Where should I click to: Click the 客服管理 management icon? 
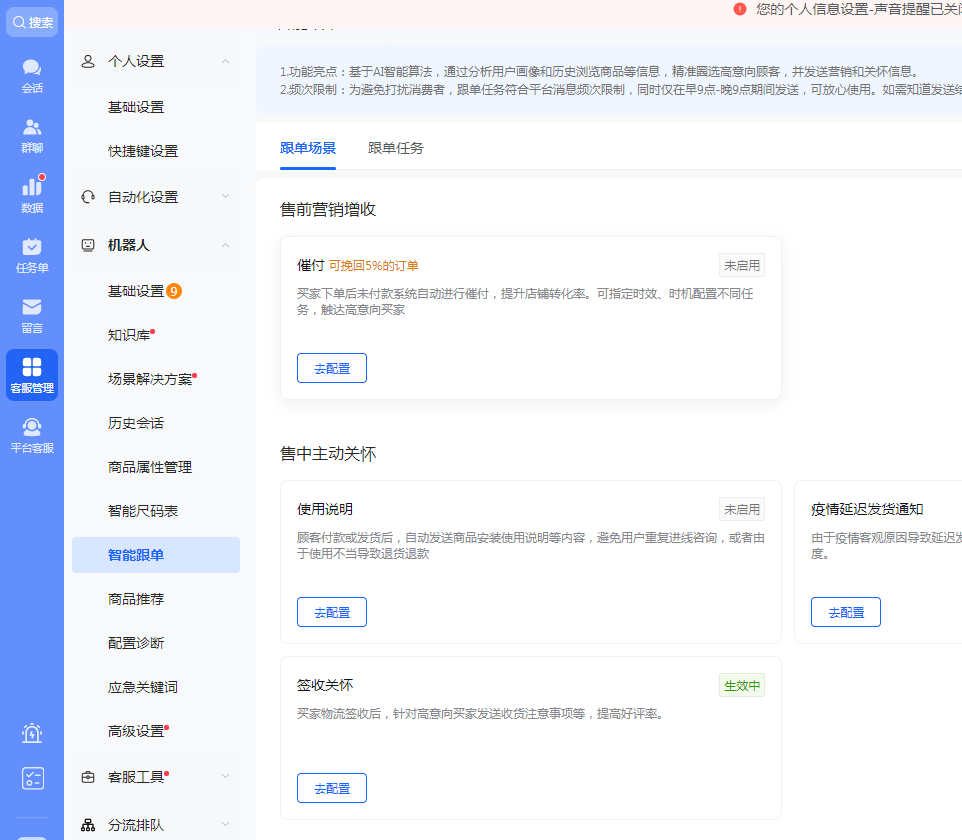(x=31, y=372)
